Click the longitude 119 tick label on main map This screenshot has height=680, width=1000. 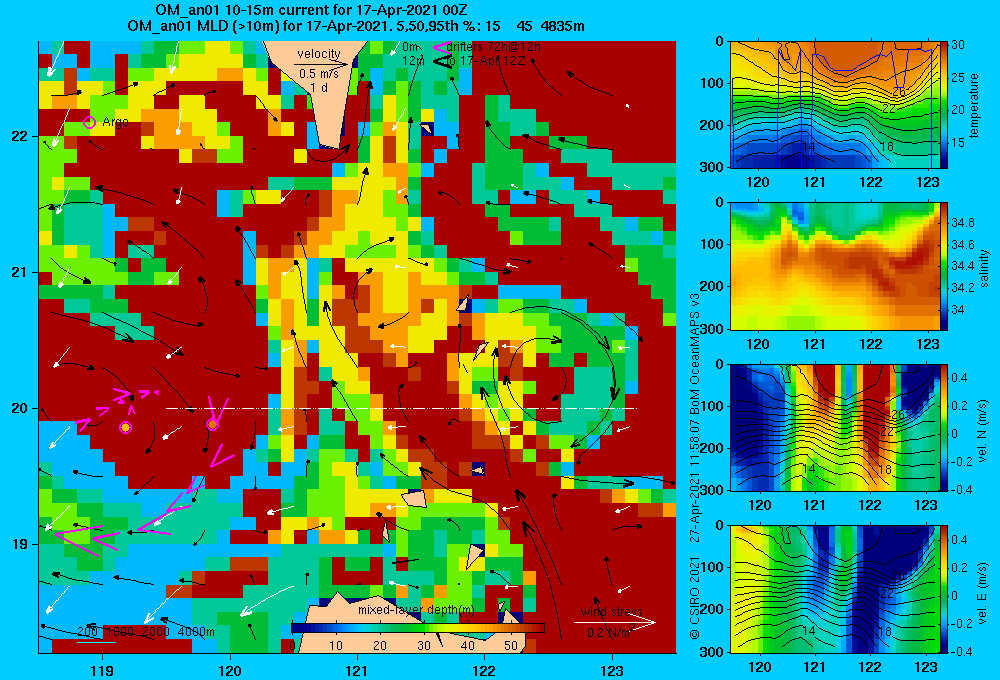coord(102,670)
